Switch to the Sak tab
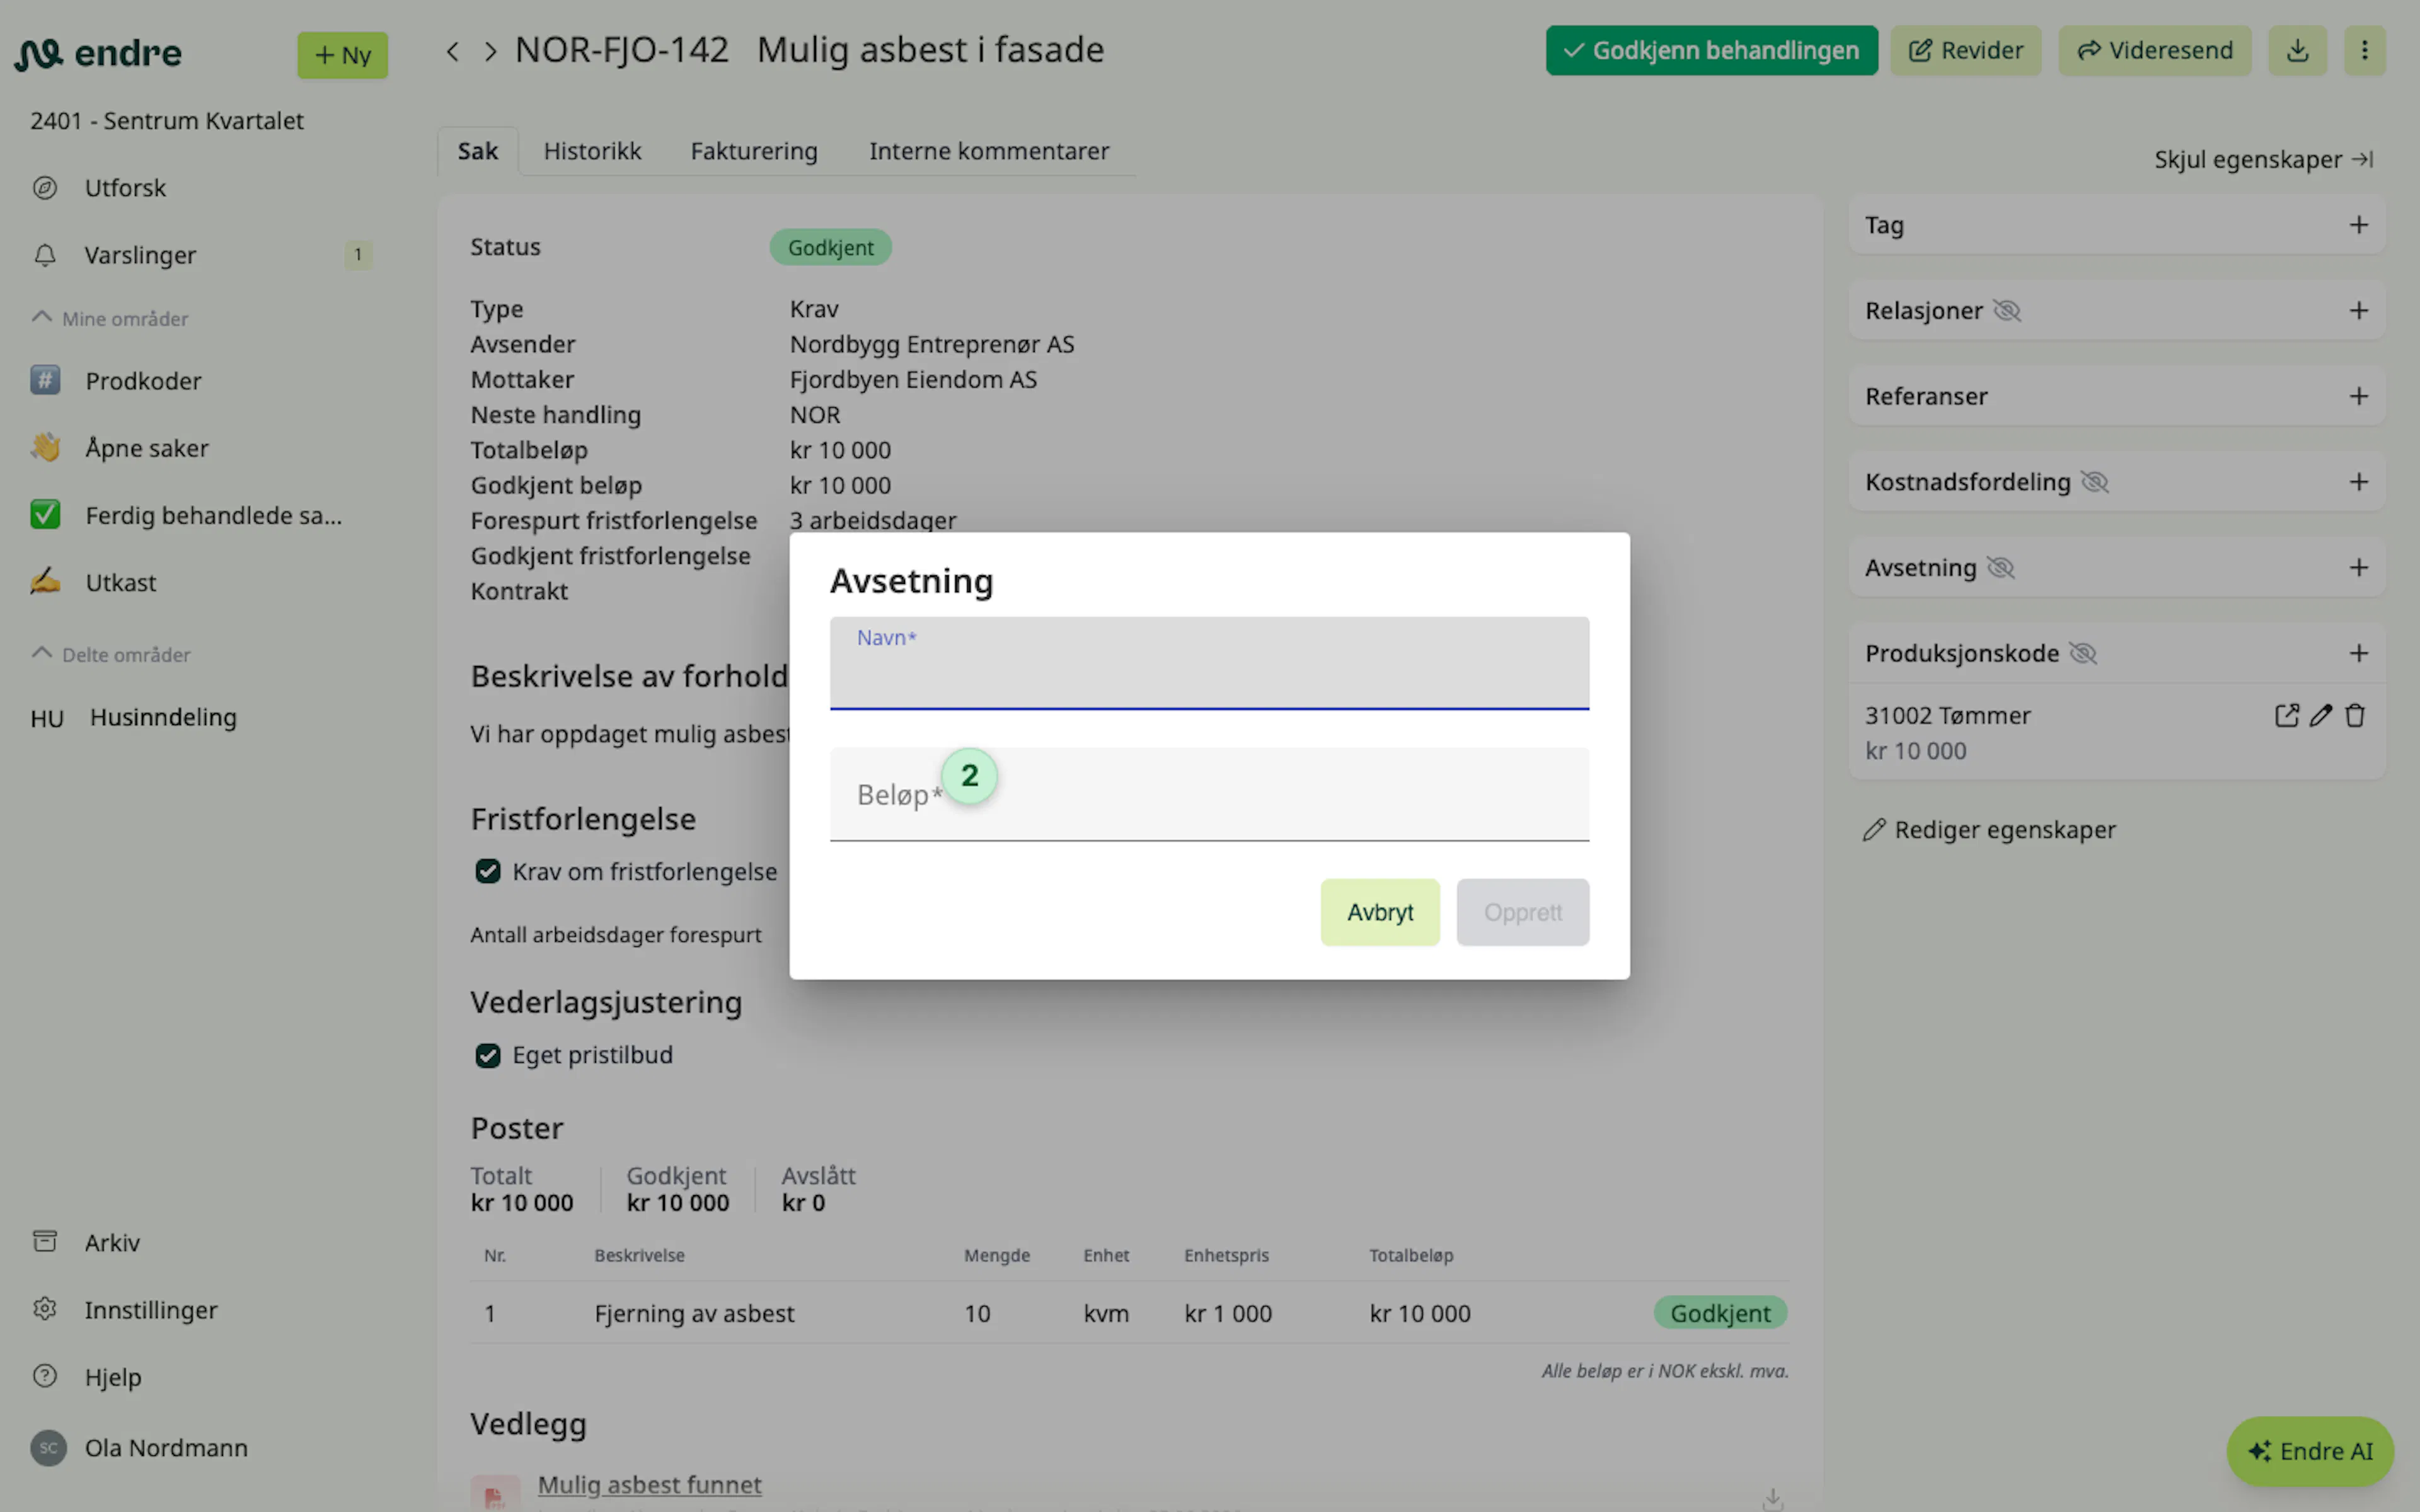The height and width of the screenshot is (1512, 2420). [x=478, y=151]
